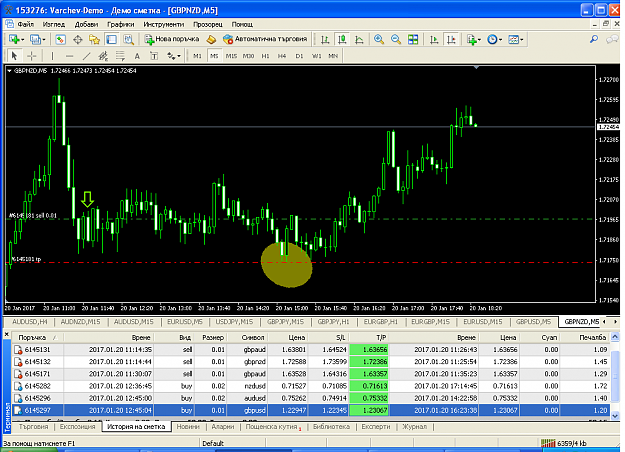
Task: Select the horizontal line tool
Action: (69, 56)
